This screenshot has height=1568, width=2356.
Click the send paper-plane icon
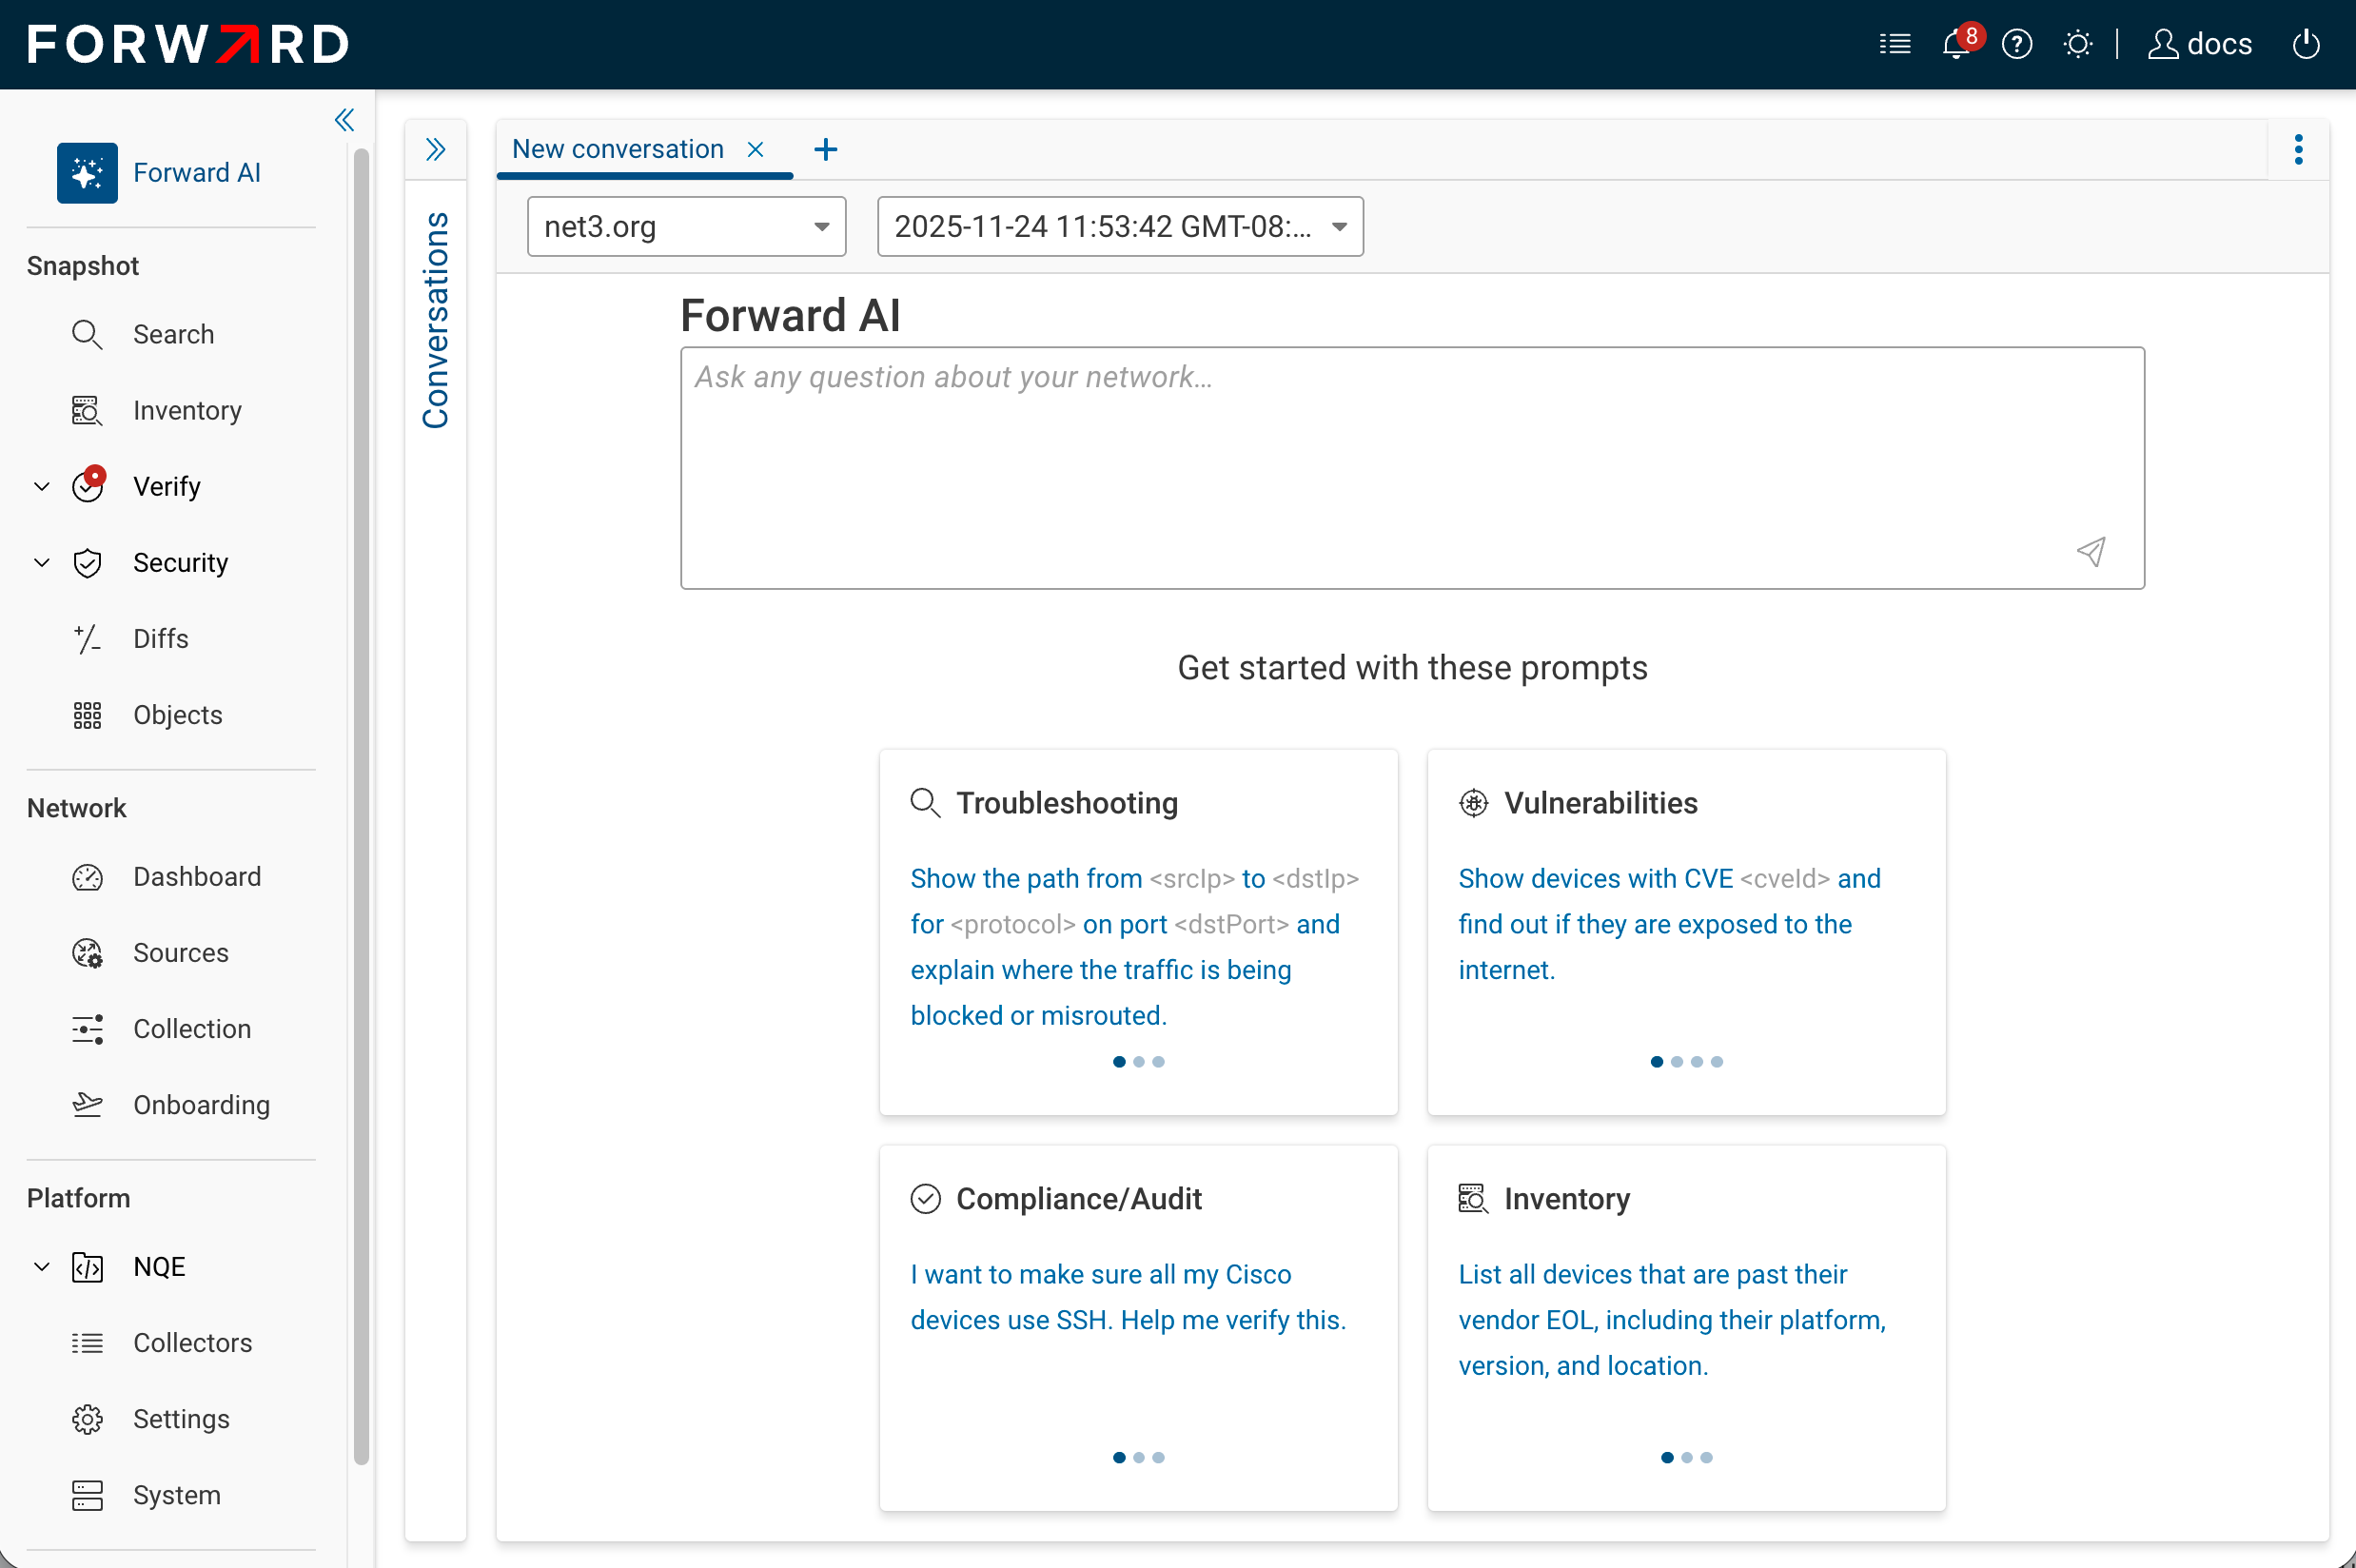[x=2091, y=551]
